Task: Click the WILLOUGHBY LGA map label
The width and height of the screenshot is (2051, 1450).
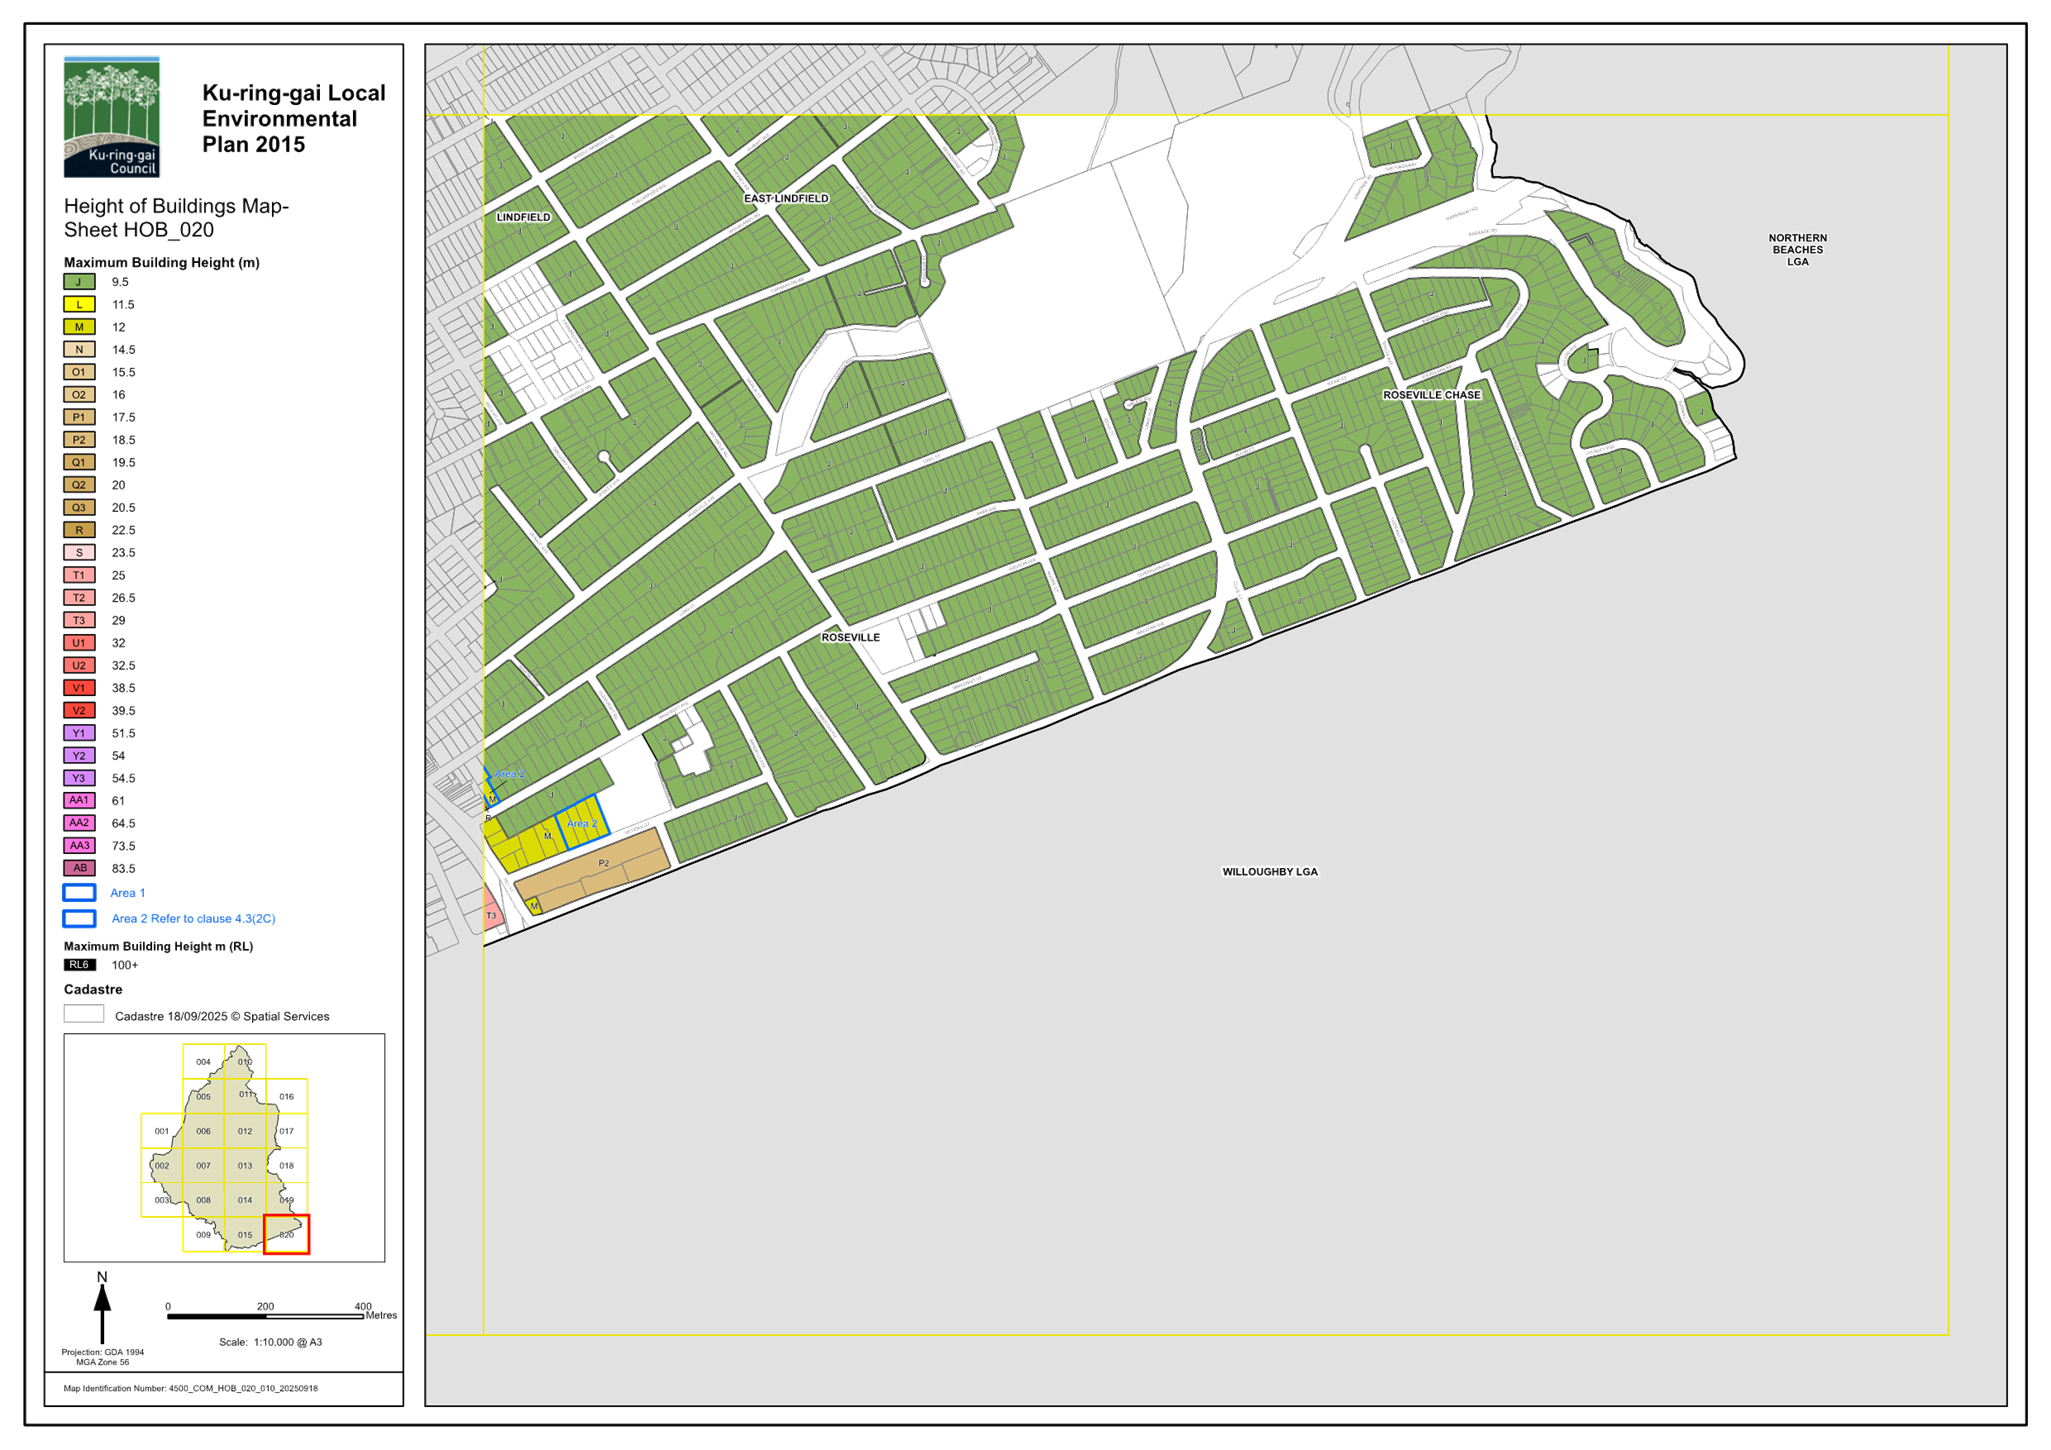Action: (x=1269, y=872)
